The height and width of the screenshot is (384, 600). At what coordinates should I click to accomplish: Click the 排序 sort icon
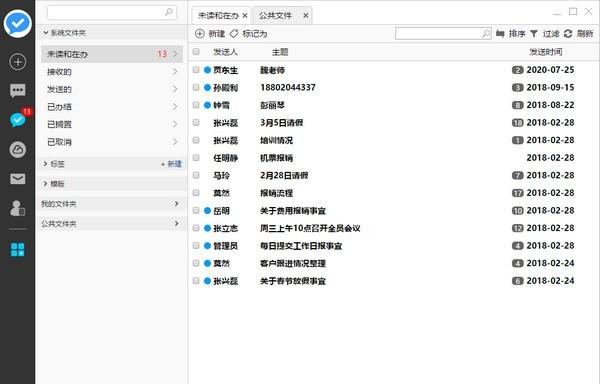tap(500, 34)
